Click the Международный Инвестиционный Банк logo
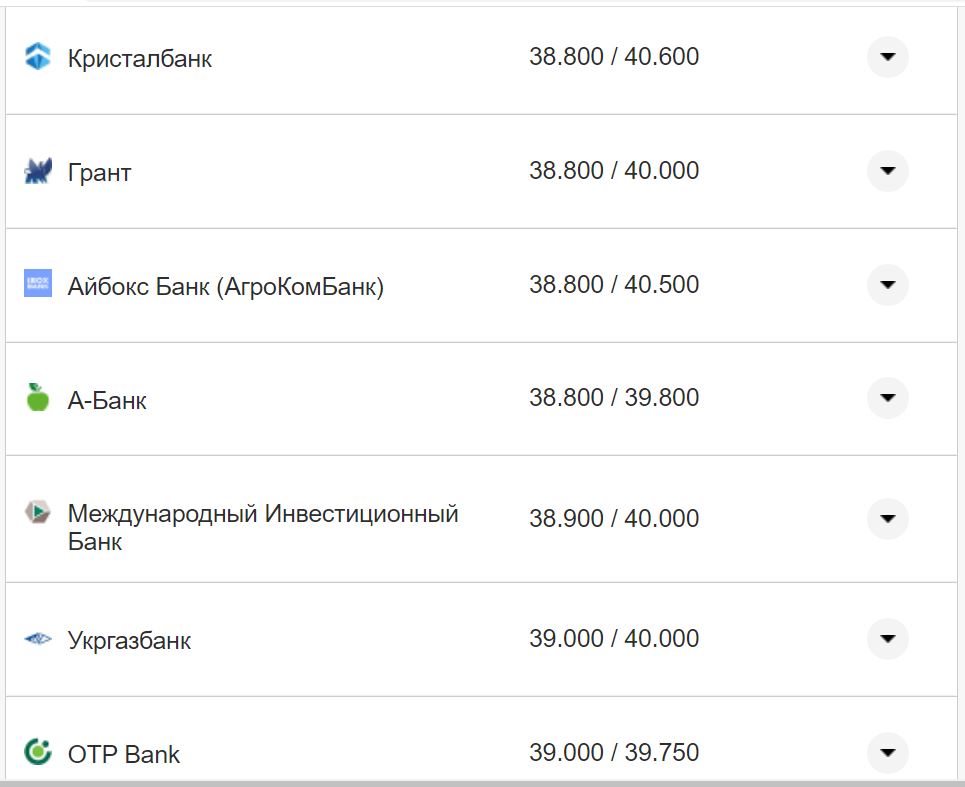Image resolution: width=965 pixels, height=787 pixels. pyautogui.click(x=36, y=513)
